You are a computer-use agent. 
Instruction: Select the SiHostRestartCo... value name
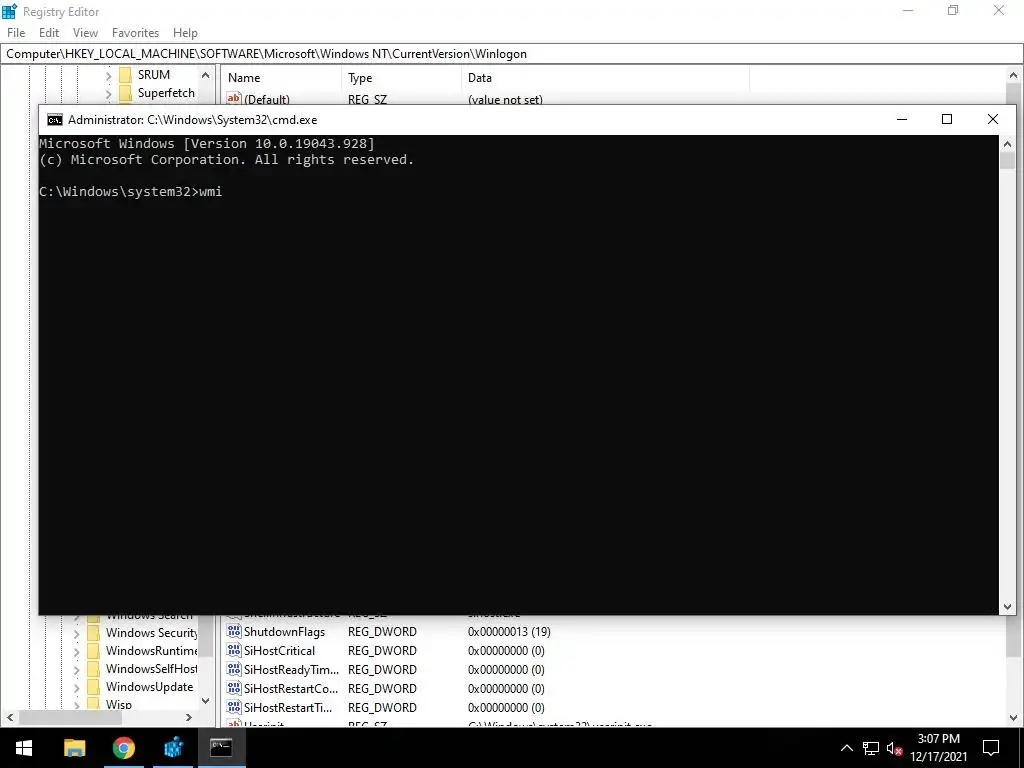291,688
